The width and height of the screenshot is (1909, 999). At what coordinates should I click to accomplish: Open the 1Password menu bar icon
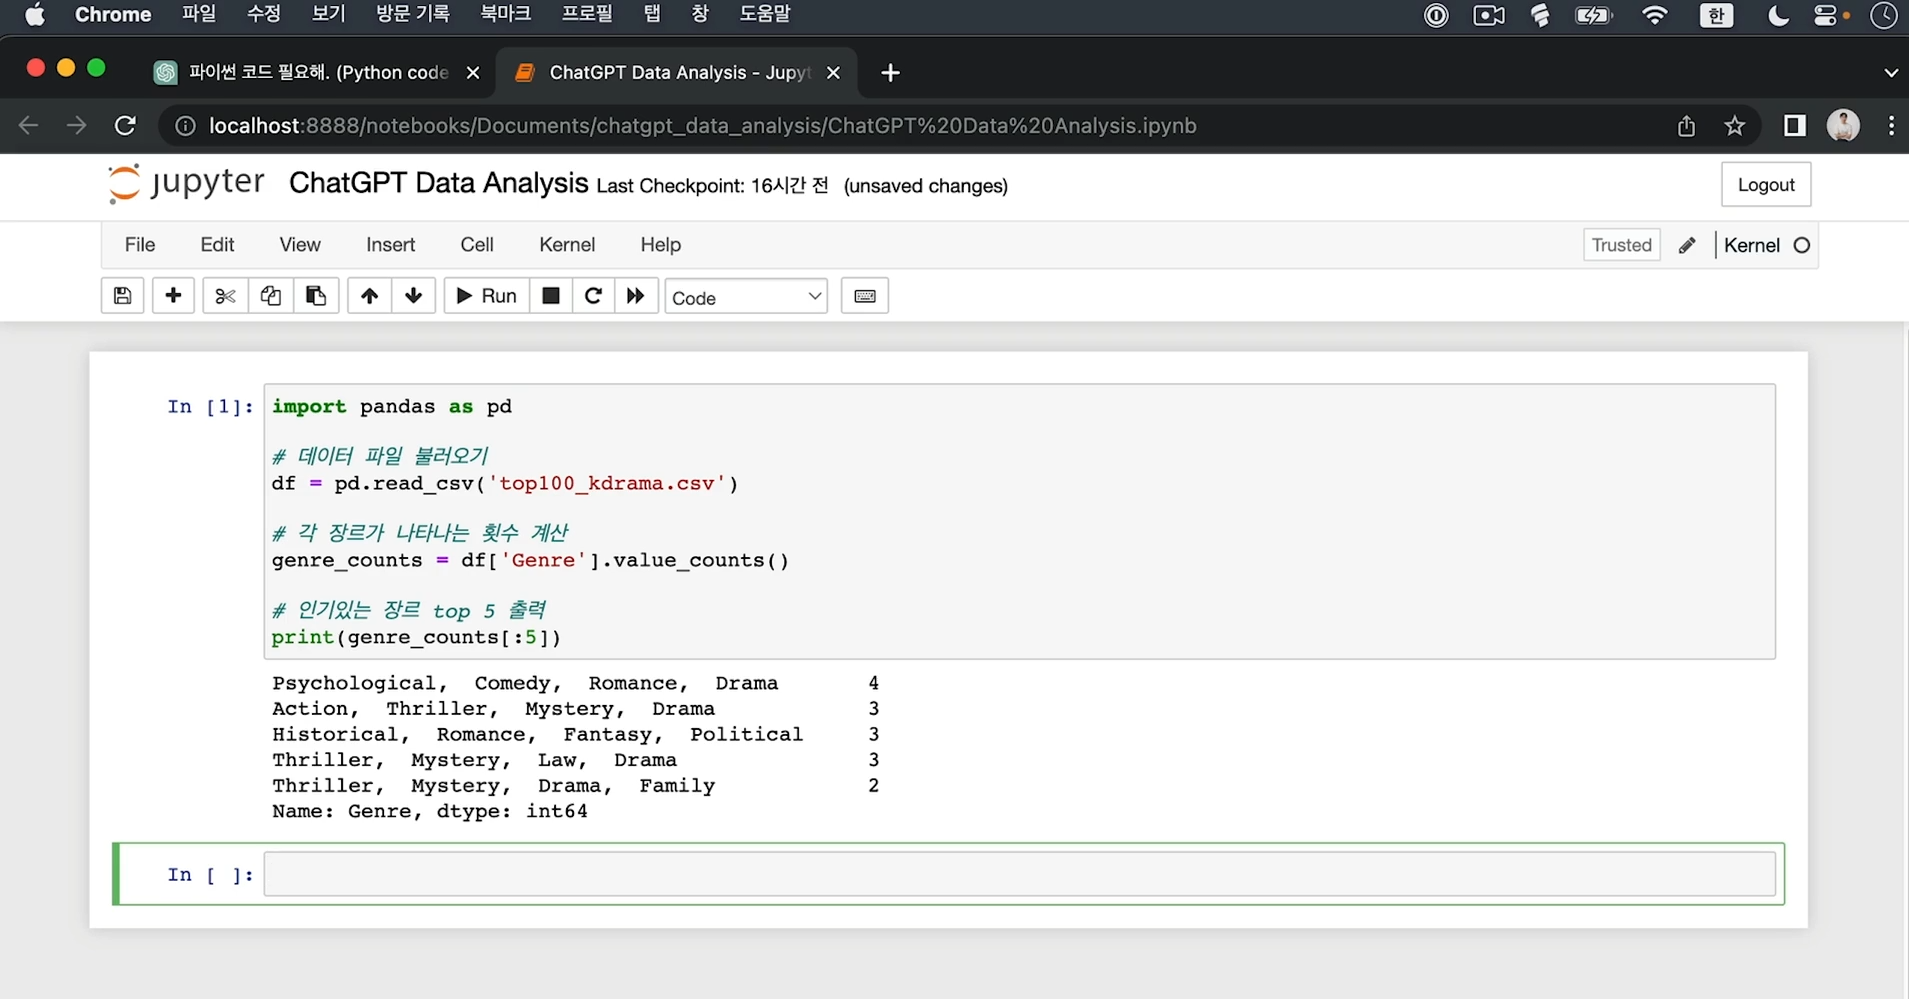click(x=1436, y=15)
